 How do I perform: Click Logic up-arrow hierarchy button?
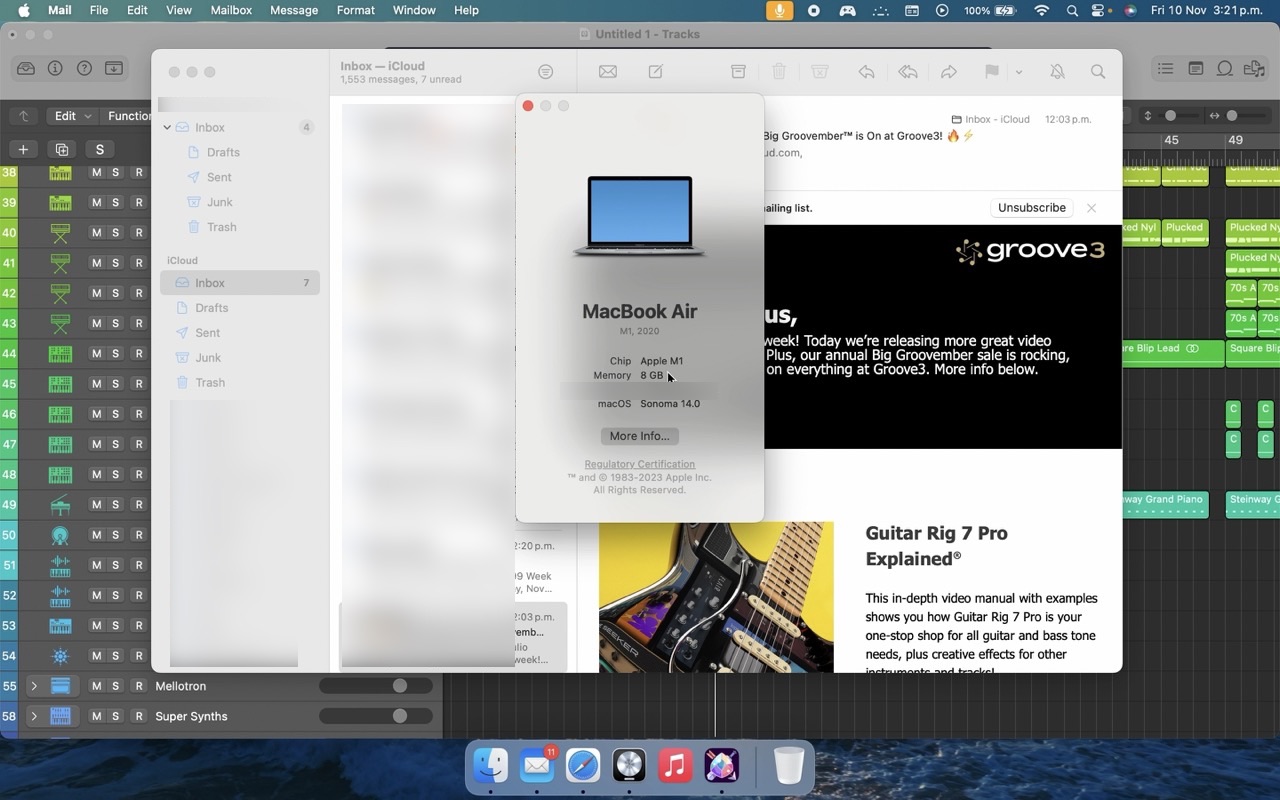[x=24, y=116]
